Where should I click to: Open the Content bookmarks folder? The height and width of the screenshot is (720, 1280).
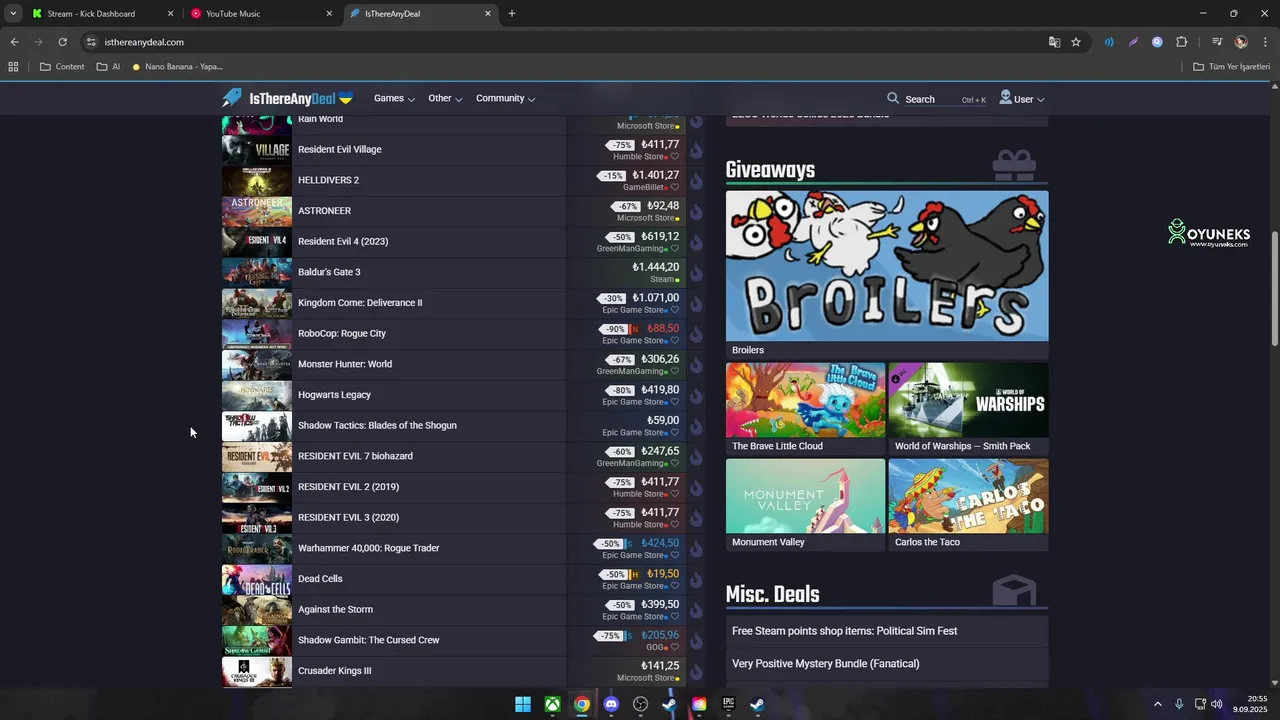(62, 67)
